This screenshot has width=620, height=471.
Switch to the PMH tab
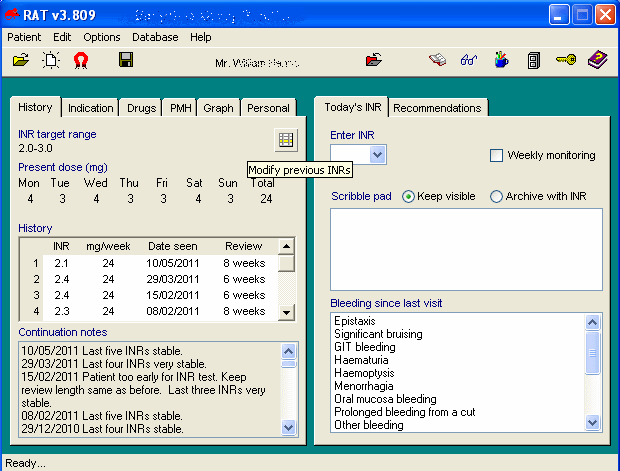pos(180,108)
